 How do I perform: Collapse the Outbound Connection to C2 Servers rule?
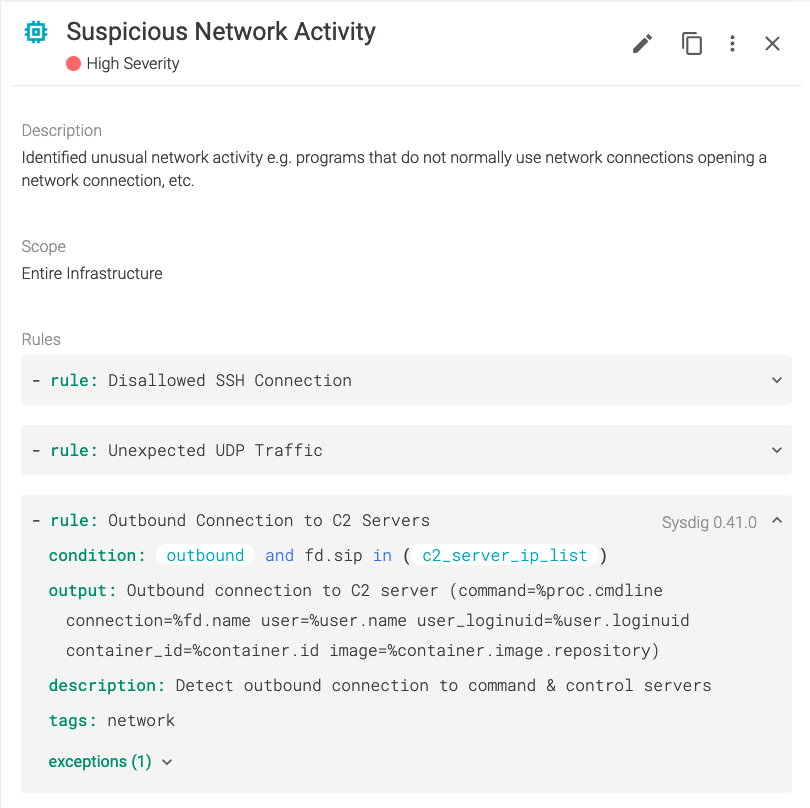click(x=776, y=521)
